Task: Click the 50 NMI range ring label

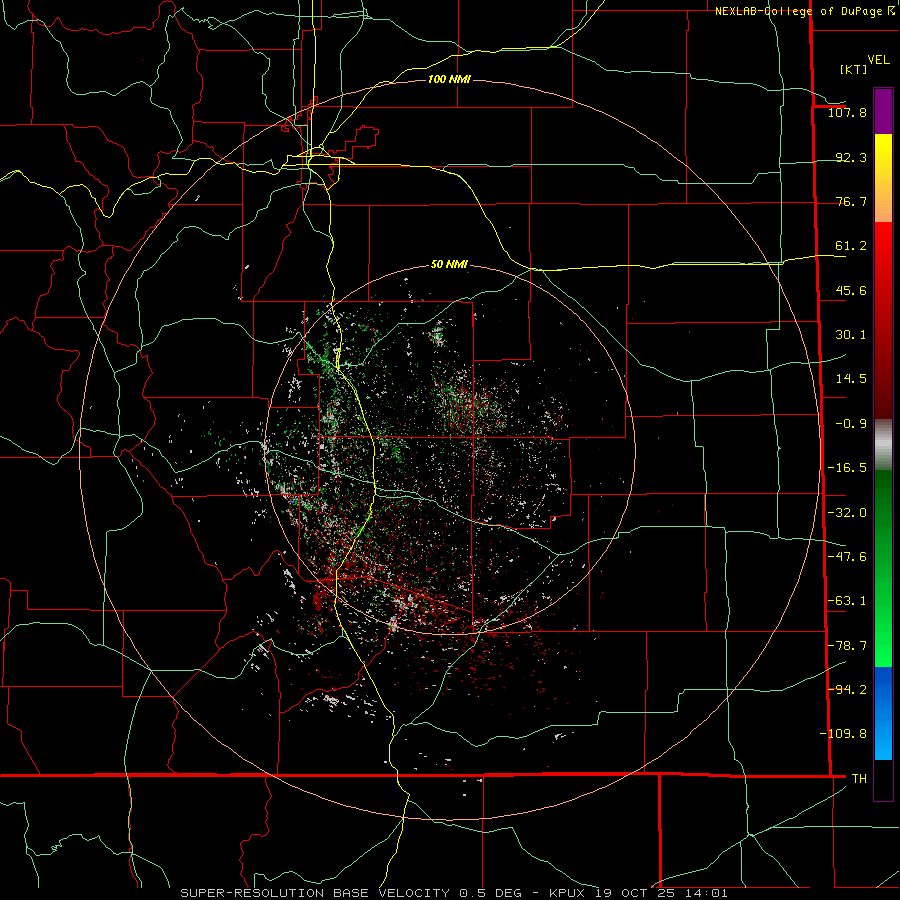Action: click(449, 264)
